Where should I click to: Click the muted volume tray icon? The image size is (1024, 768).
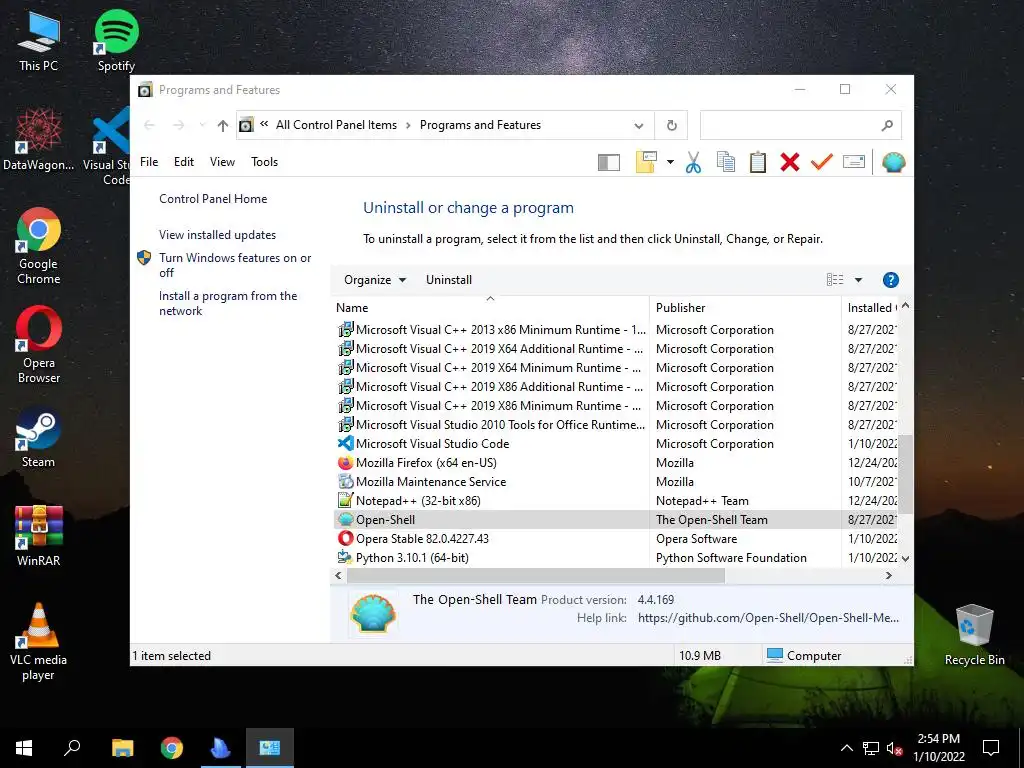click(894, 748)
